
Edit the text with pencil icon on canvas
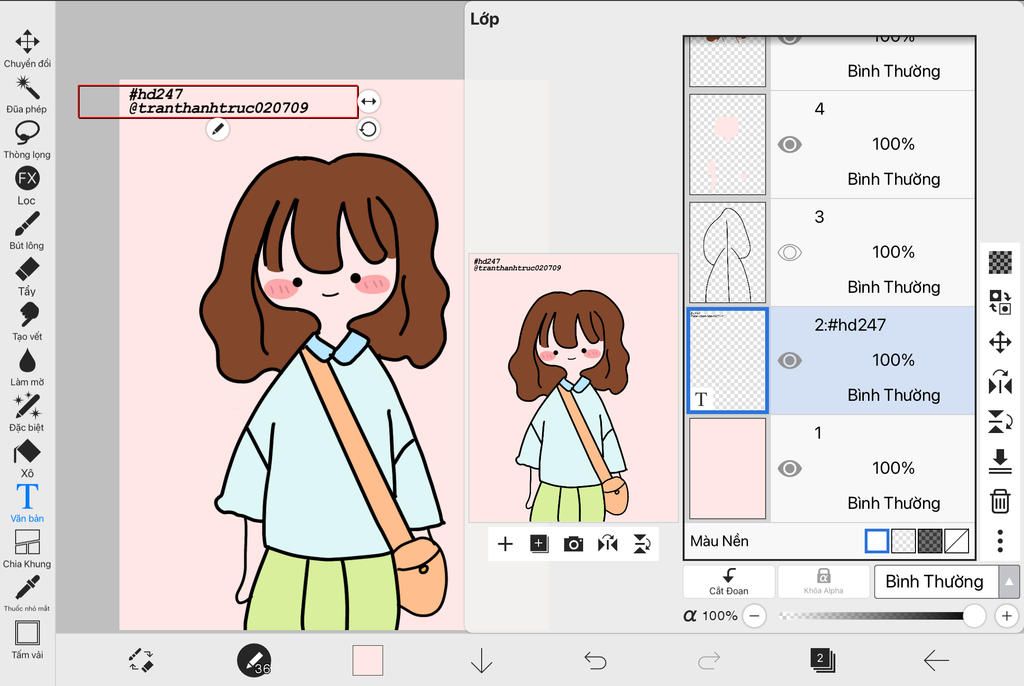coord(218,129)
